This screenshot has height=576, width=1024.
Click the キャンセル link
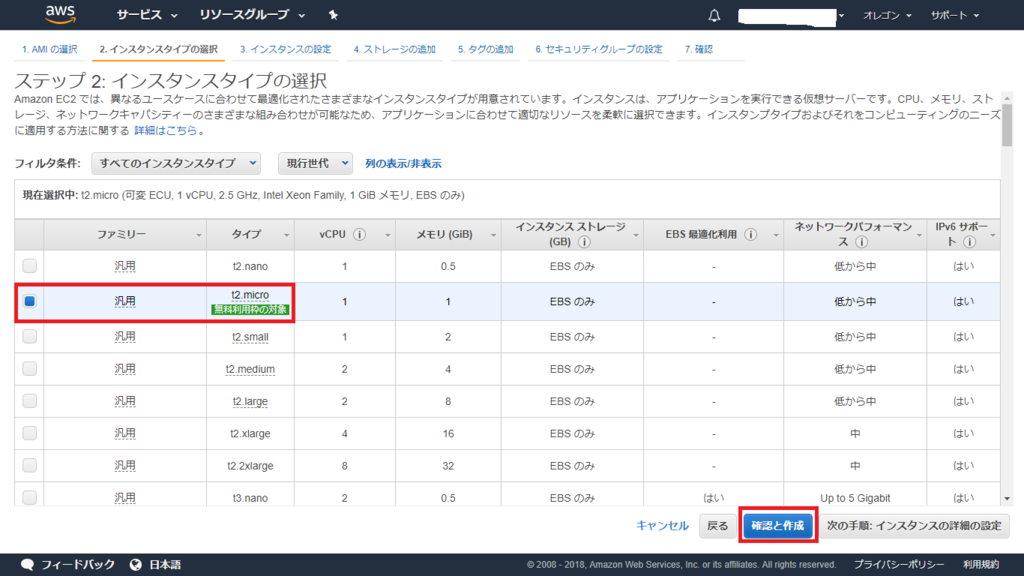pyautogui.click(x=662, y=526)
